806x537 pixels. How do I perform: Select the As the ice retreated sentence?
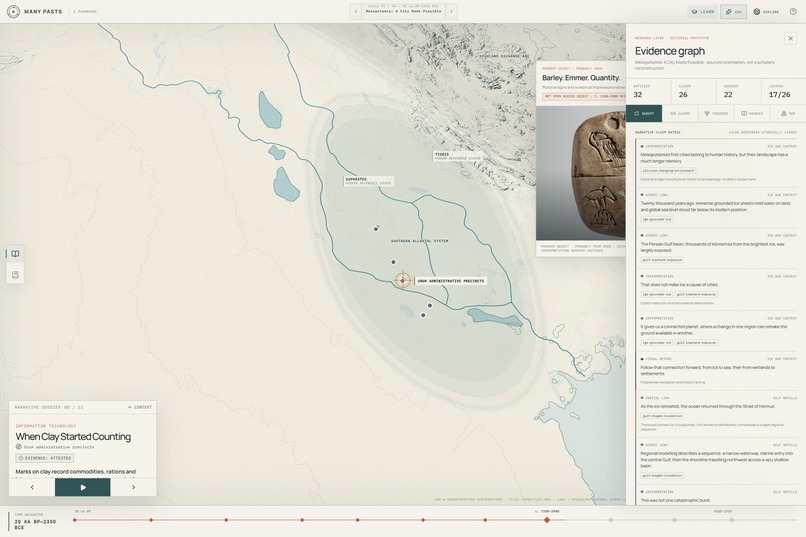(707, 406)
